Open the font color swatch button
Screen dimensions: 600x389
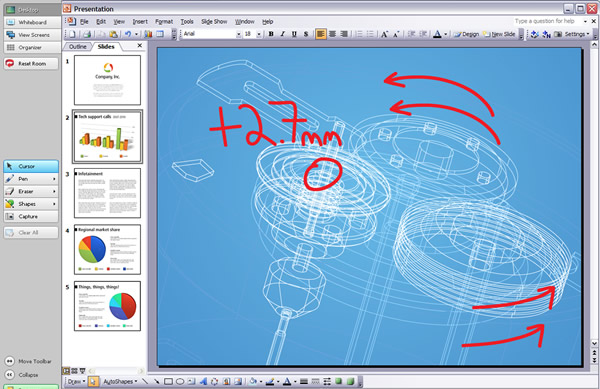click(437, 34)
